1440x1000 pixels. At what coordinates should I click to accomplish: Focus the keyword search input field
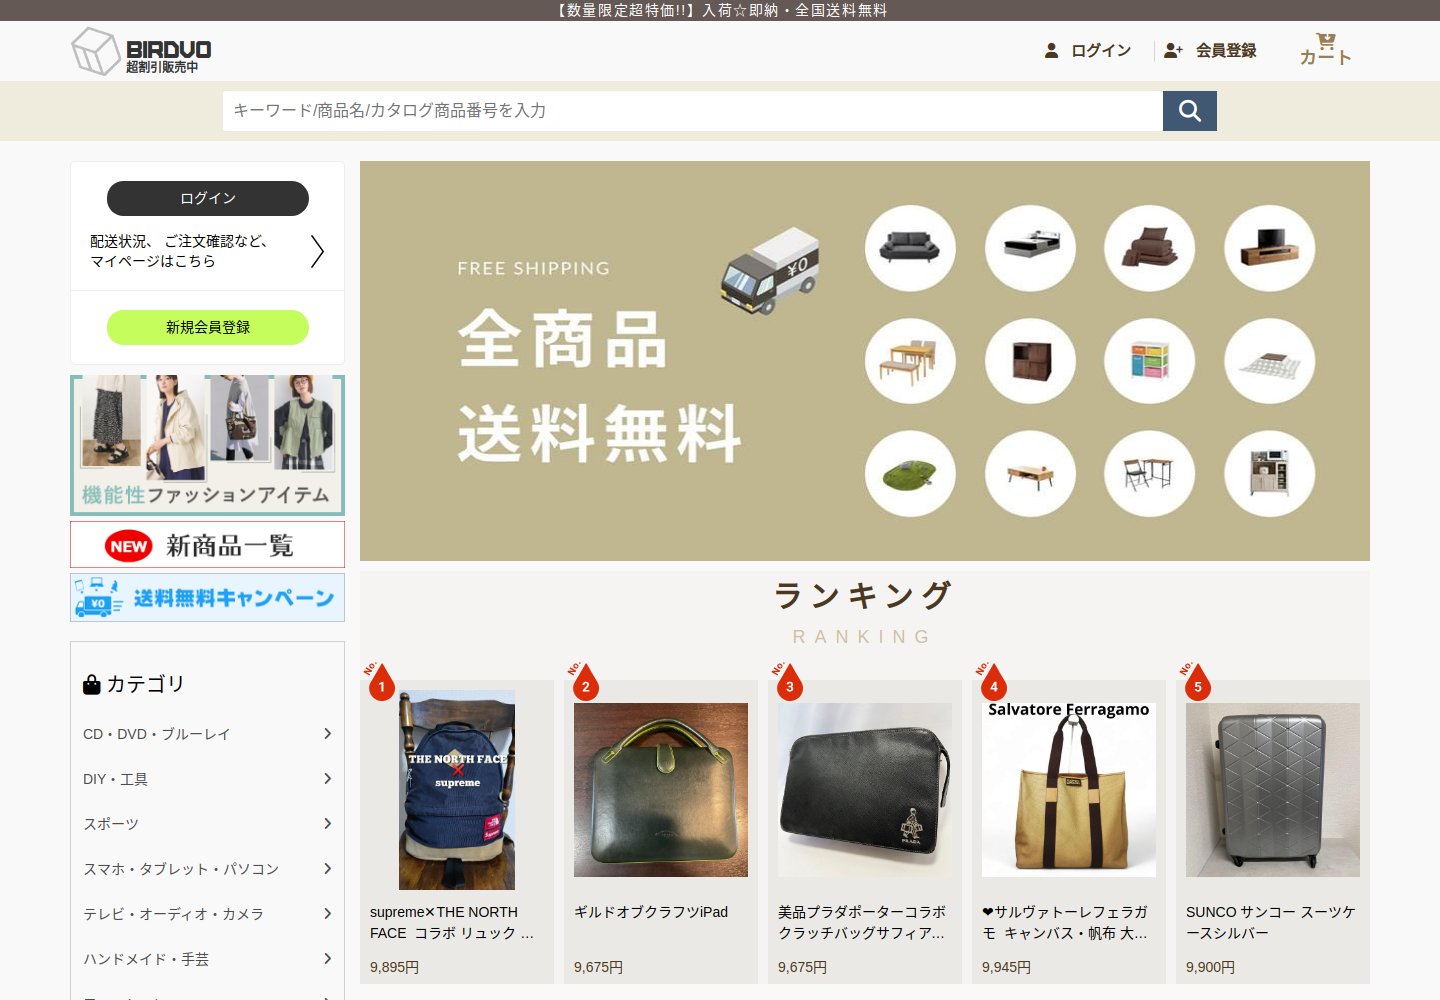coord(693,111)
